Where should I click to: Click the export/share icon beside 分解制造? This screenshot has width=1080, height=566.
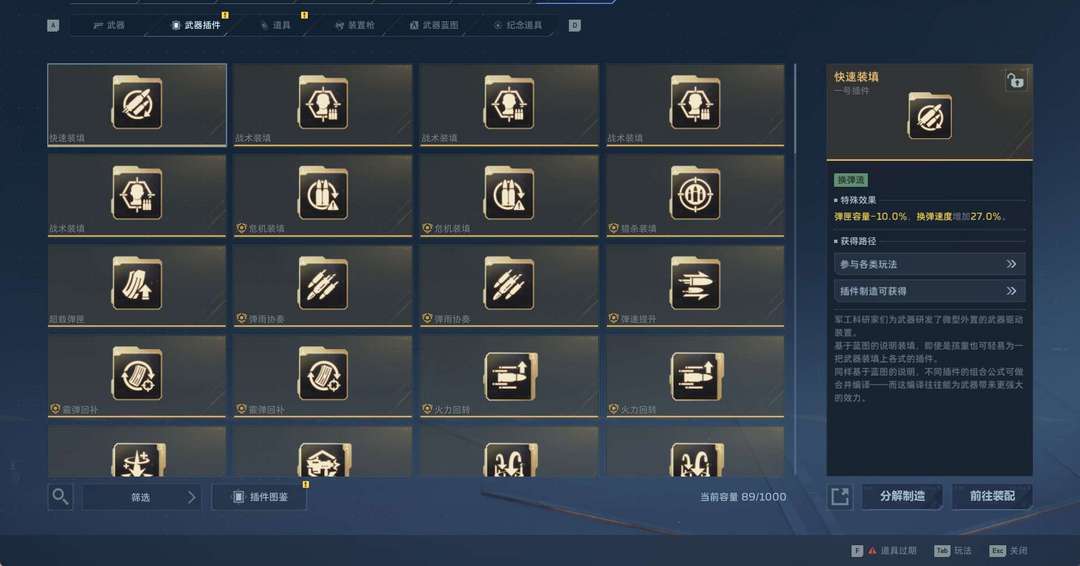click(x=840, y=496)
